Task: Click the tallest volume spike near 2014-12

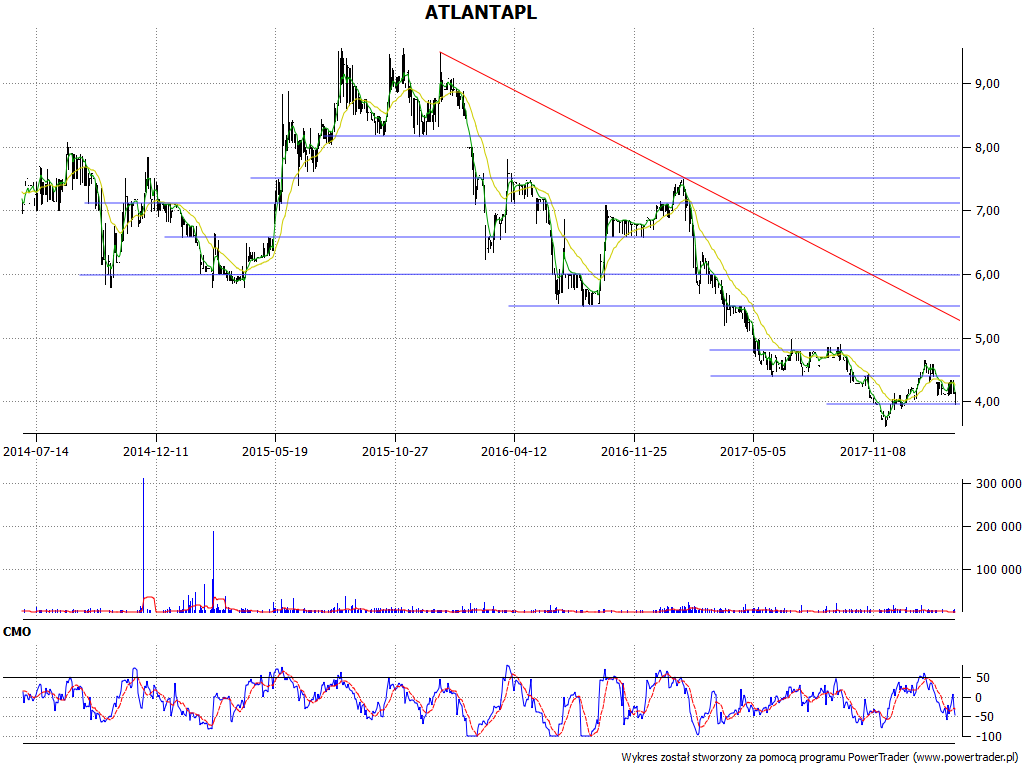Action: (144, 545)
